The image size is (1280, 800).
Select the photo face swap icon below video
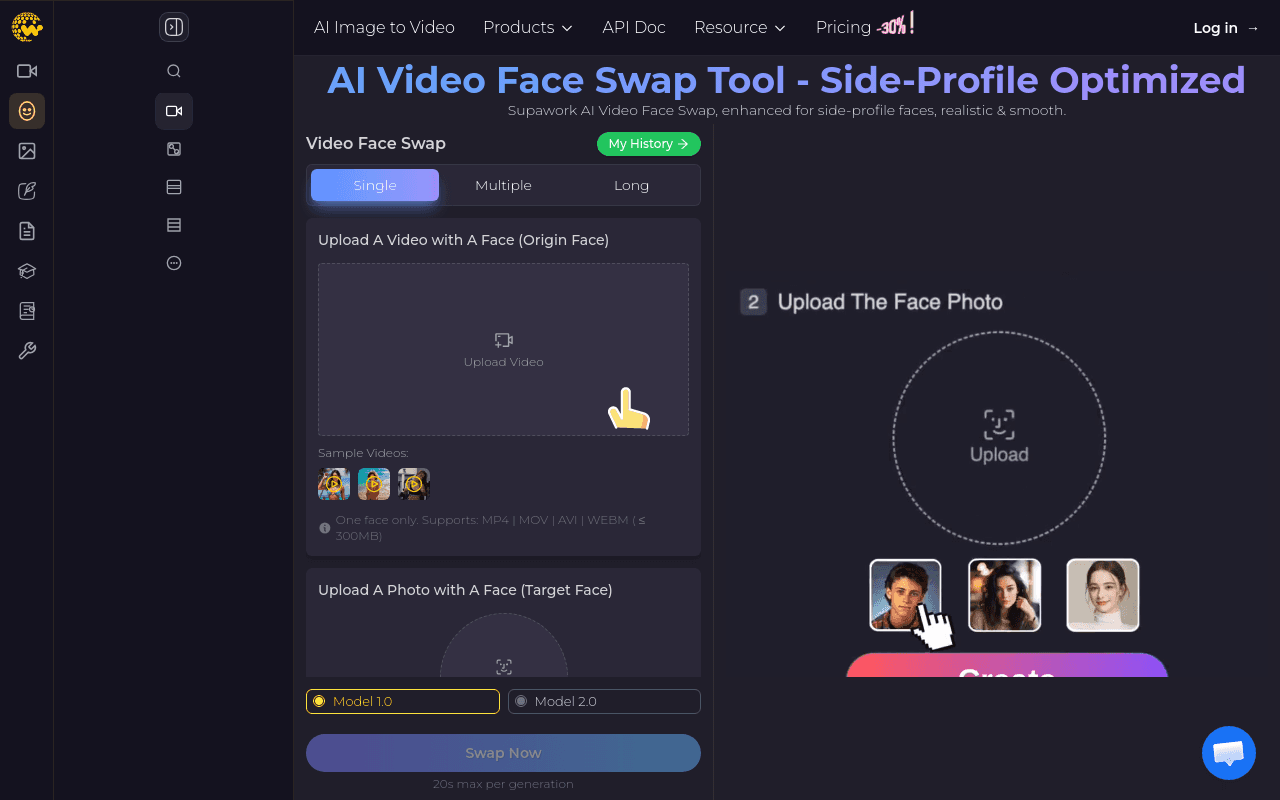click(174, 149)
